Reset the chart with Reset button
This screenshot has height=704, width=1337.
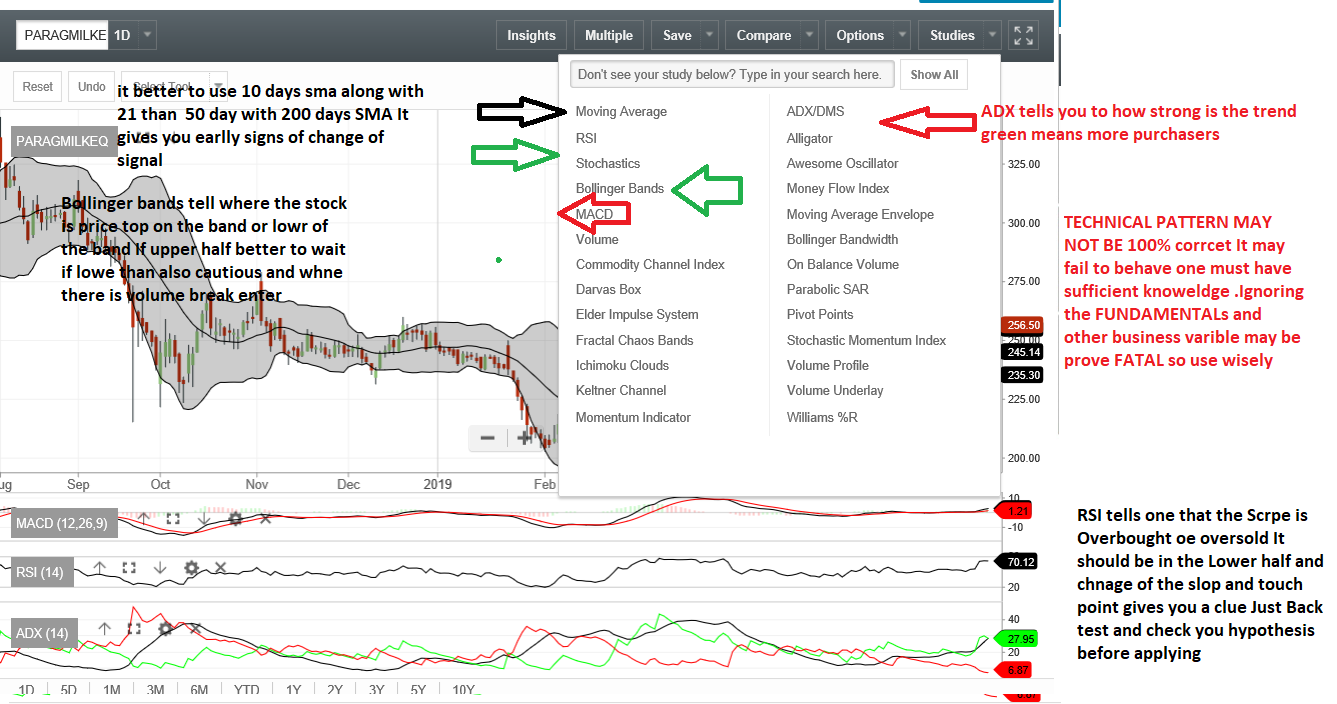click(x=38, y=87)
